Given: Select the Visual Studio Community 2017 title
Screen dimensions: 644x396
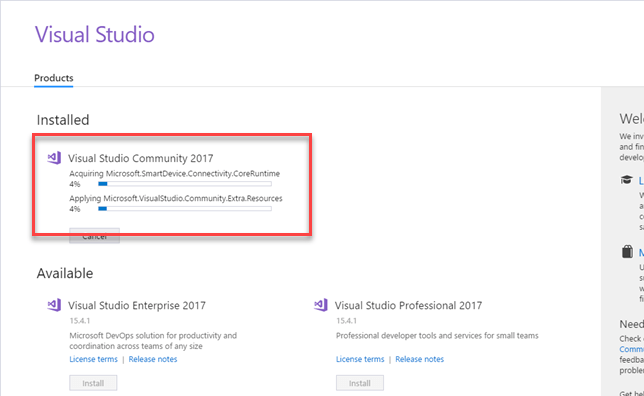Looking at the screenshot, I should [x=140, y=159].
